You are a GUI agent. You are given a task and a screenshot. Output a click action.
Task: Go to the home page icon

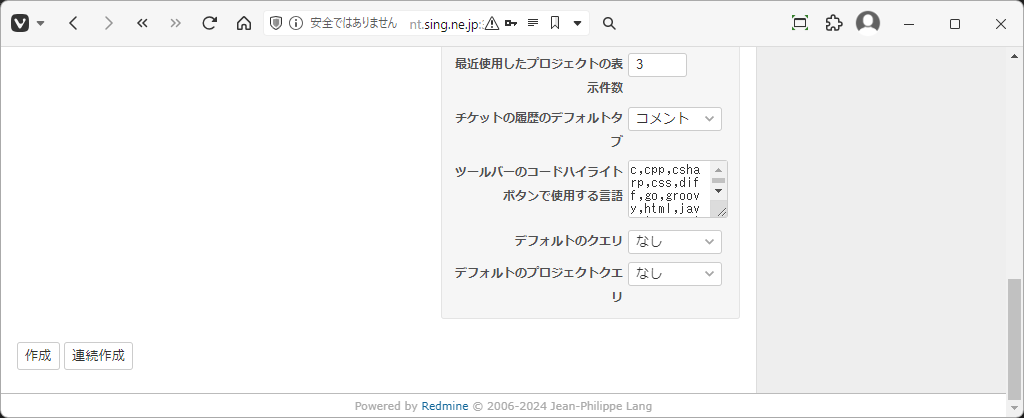(244, 24)
